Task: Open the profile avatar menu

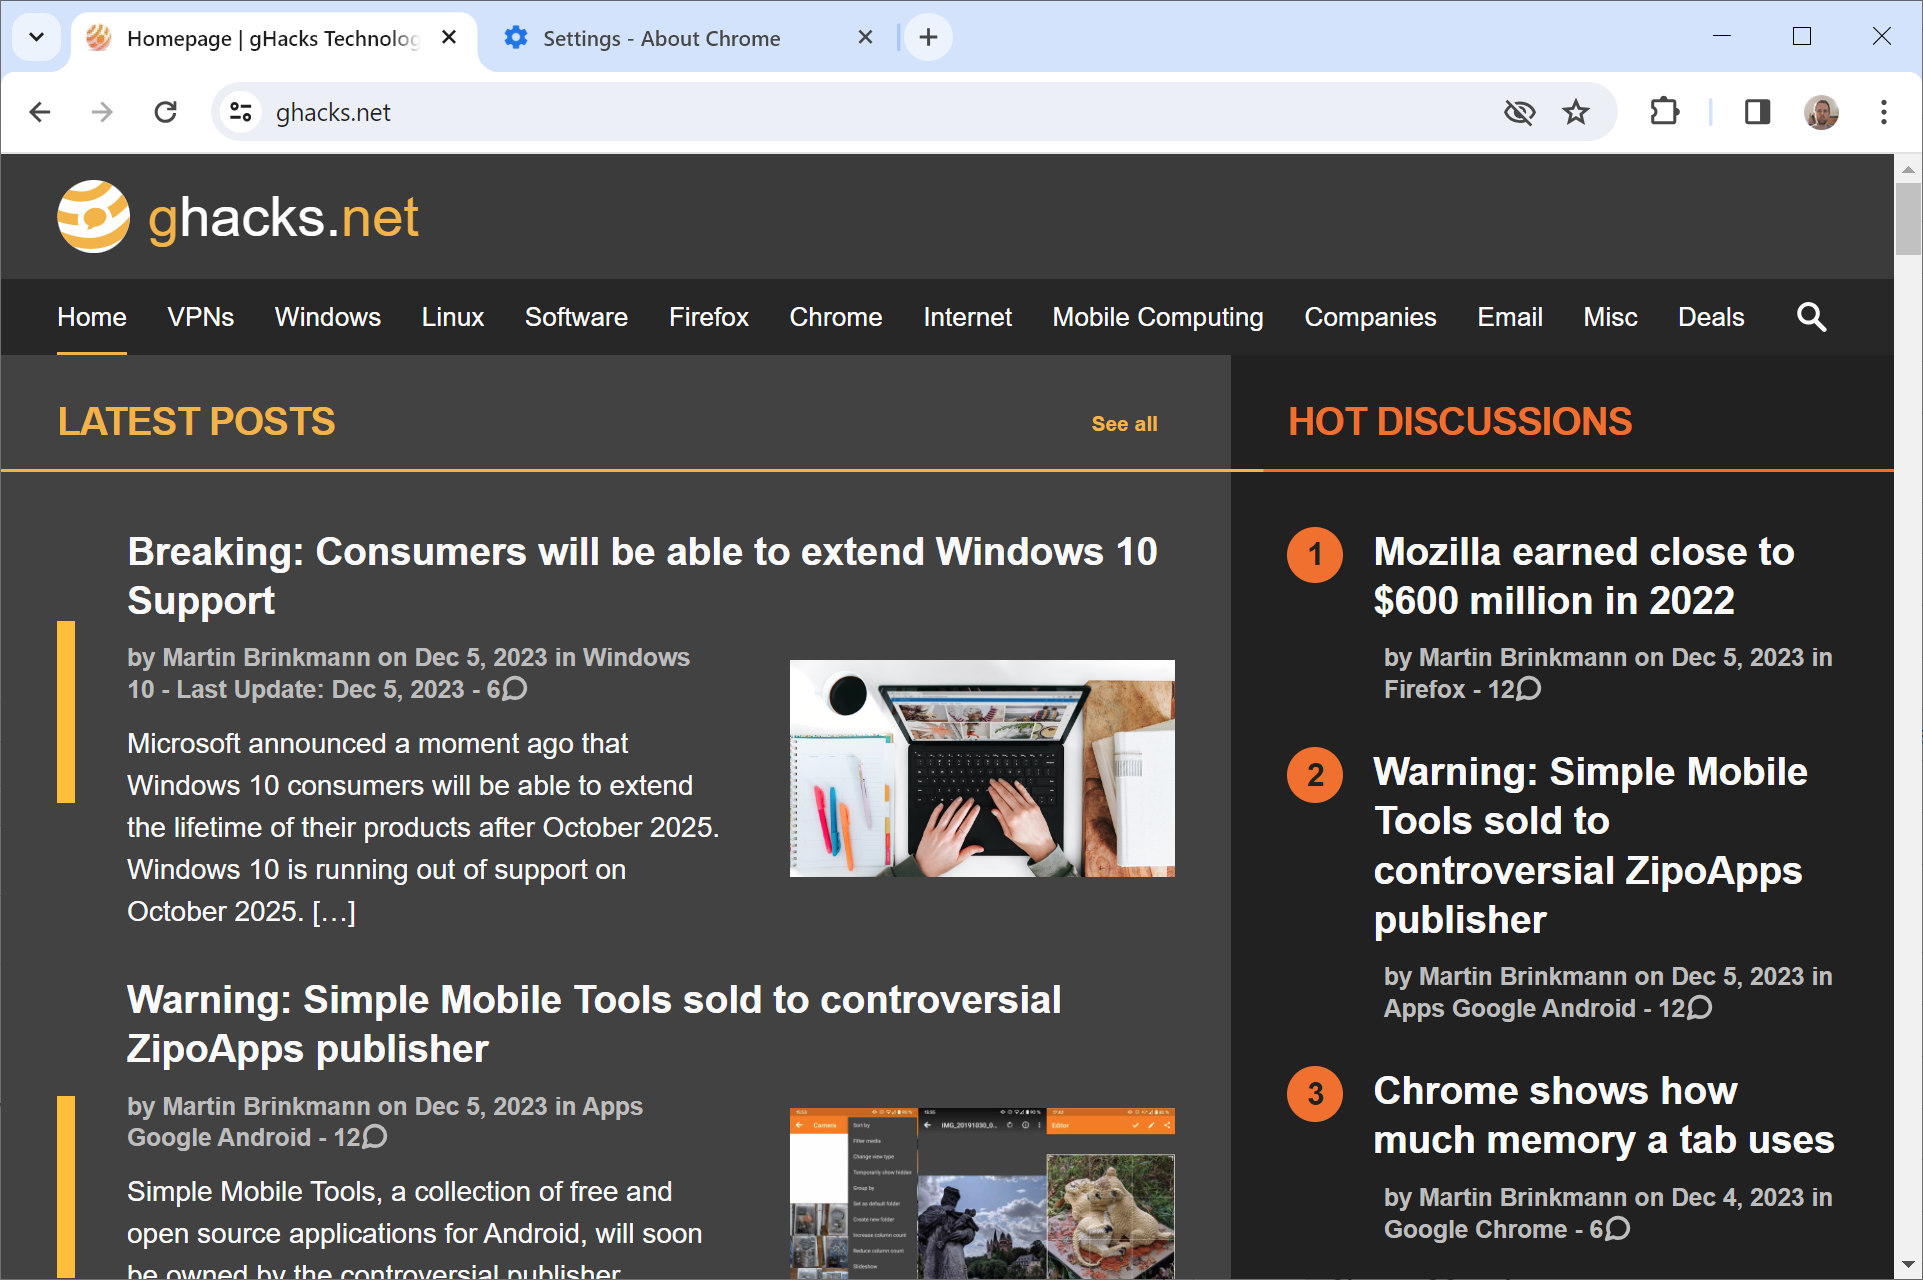Action: point(1821,112)
